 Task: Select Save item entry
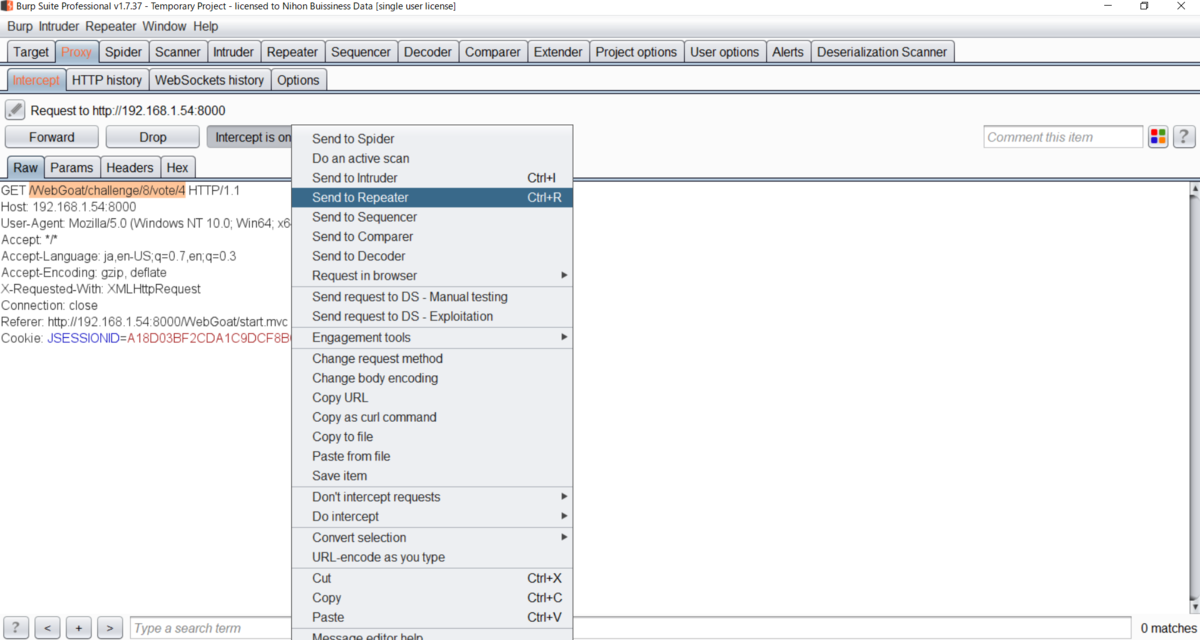[x=432, y=476]
